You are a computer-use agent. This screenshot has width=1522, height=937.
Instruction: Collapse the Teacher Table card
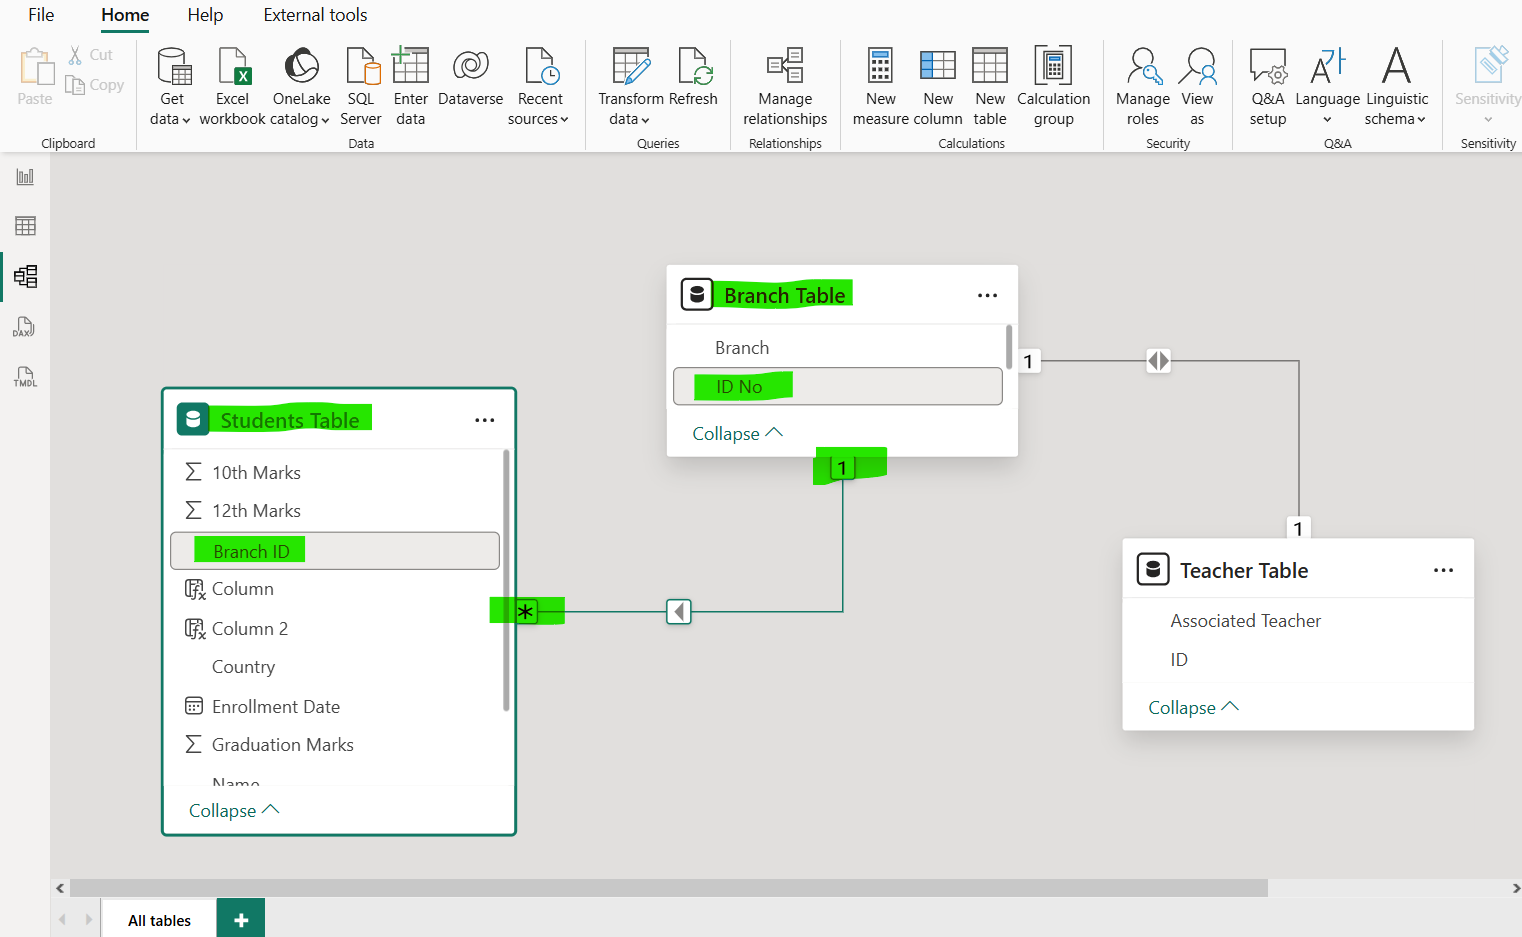click(x=1192, y=707)
